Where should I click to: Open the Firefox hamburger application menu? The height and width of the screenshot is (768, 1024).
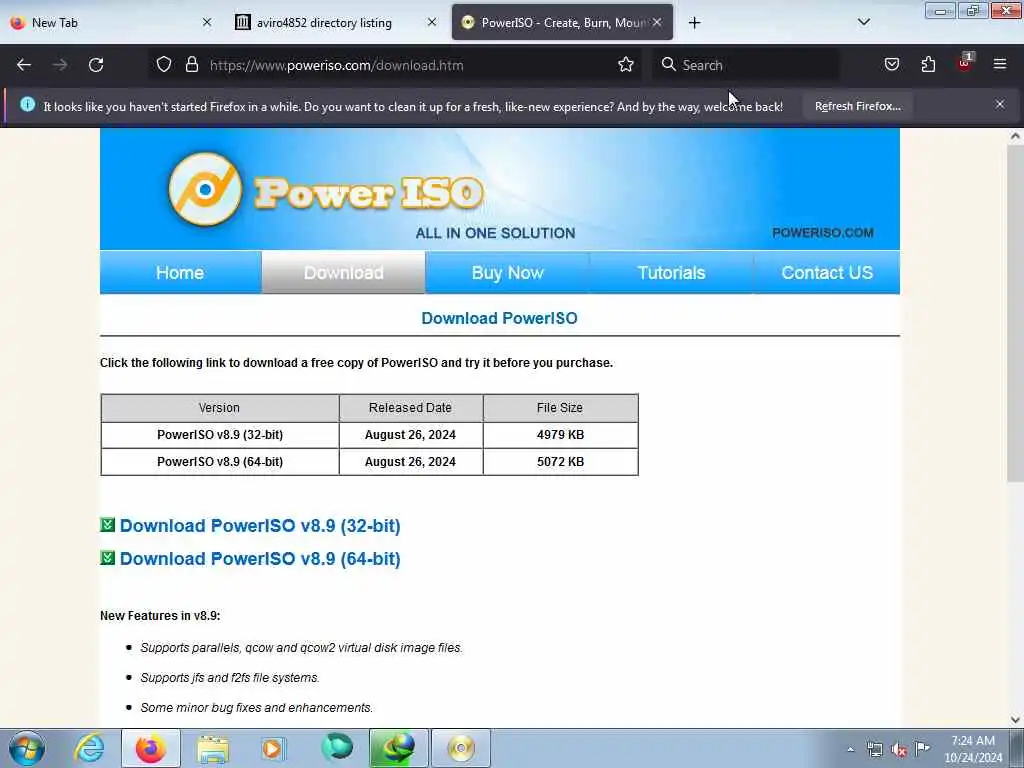tap(999, 64)
